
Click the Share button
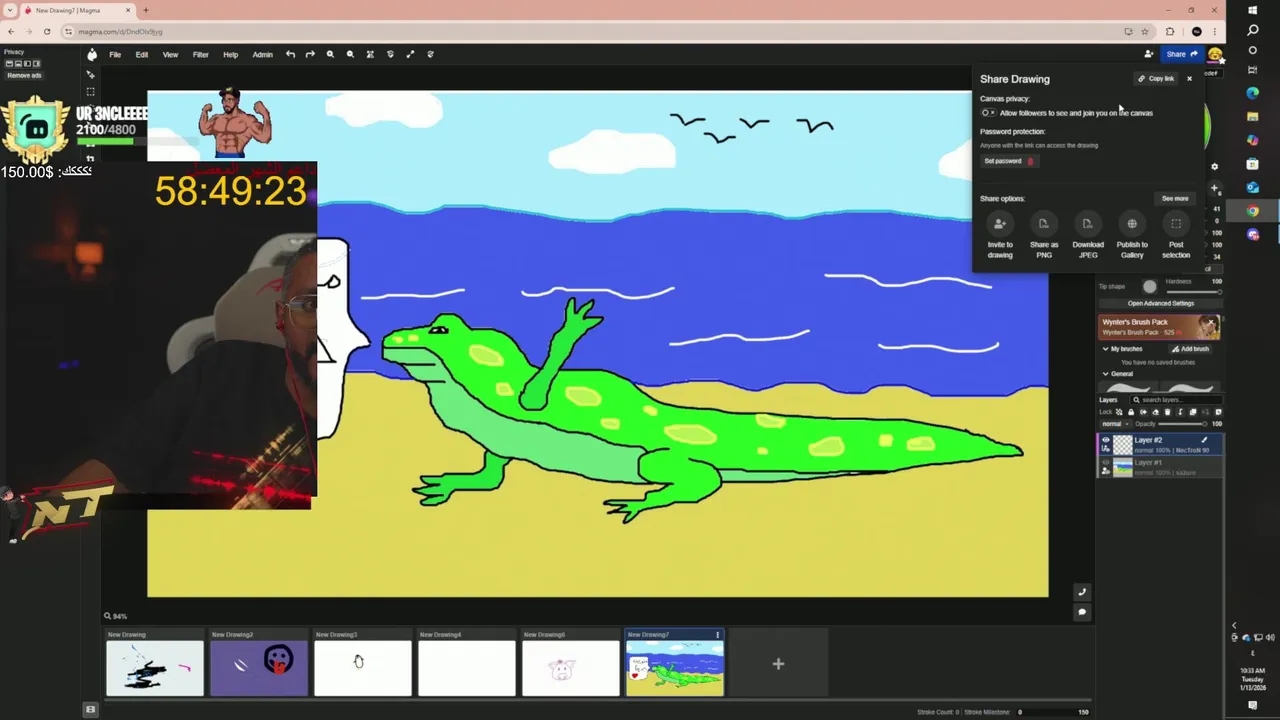click(x=1181, y=54)
